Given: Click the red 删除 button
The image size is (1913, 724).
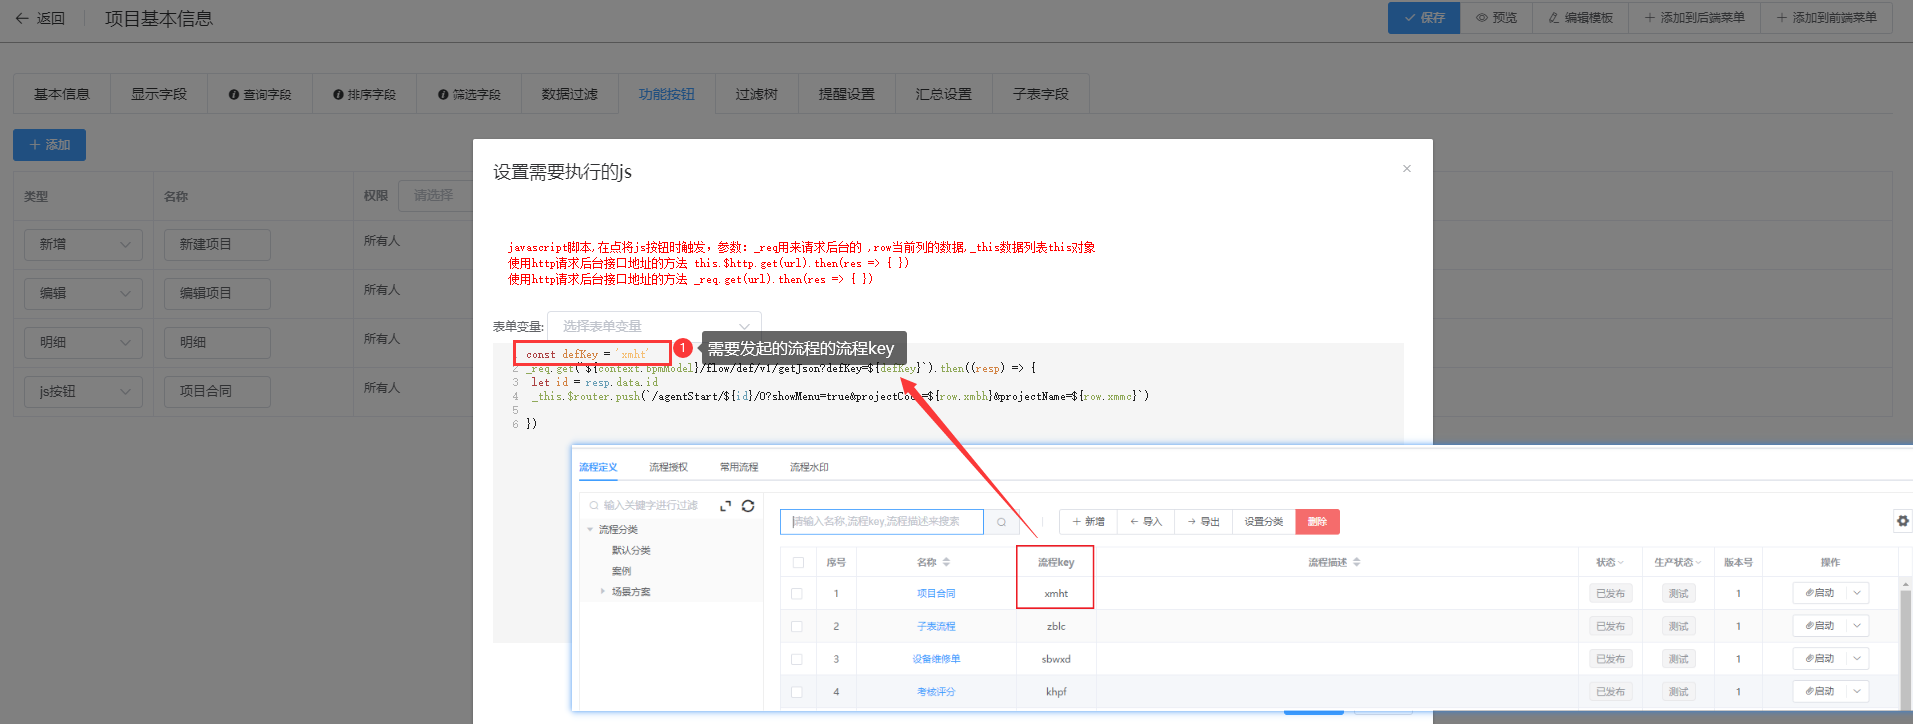Looking at the screenshot, I should coord(1317,522).
